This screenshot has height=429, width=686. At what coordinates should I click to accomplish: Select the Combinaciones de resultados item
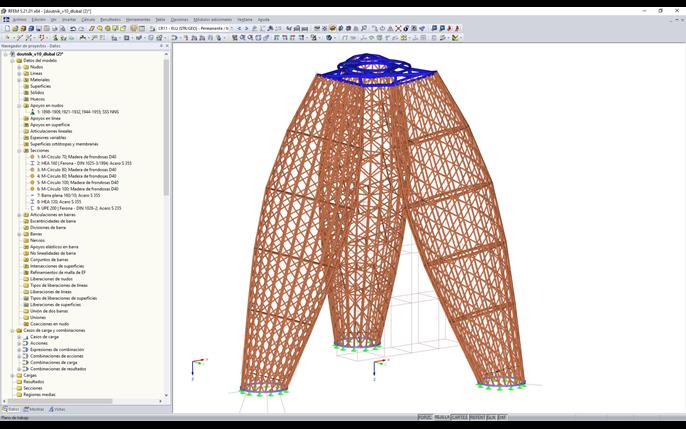58,369
